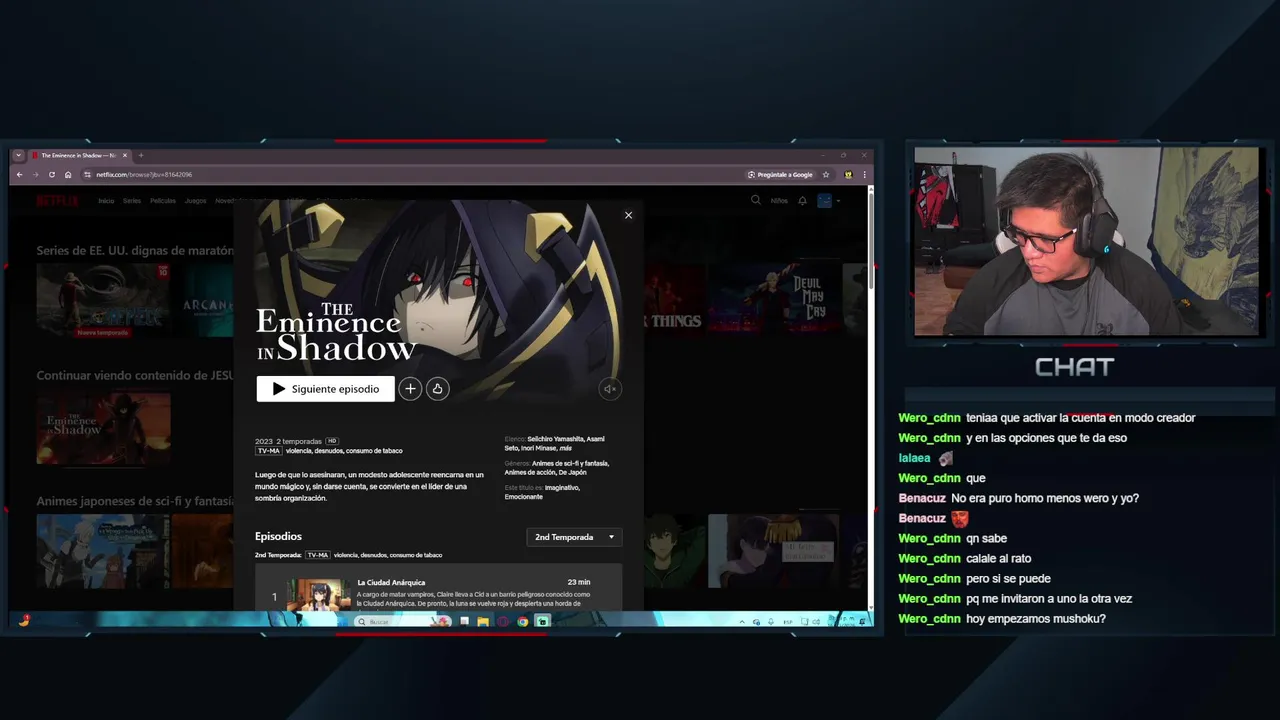Reload the Netflix page
This screenshot has height=720, width=1280.
pyautogui.click(x=52, y=174)
